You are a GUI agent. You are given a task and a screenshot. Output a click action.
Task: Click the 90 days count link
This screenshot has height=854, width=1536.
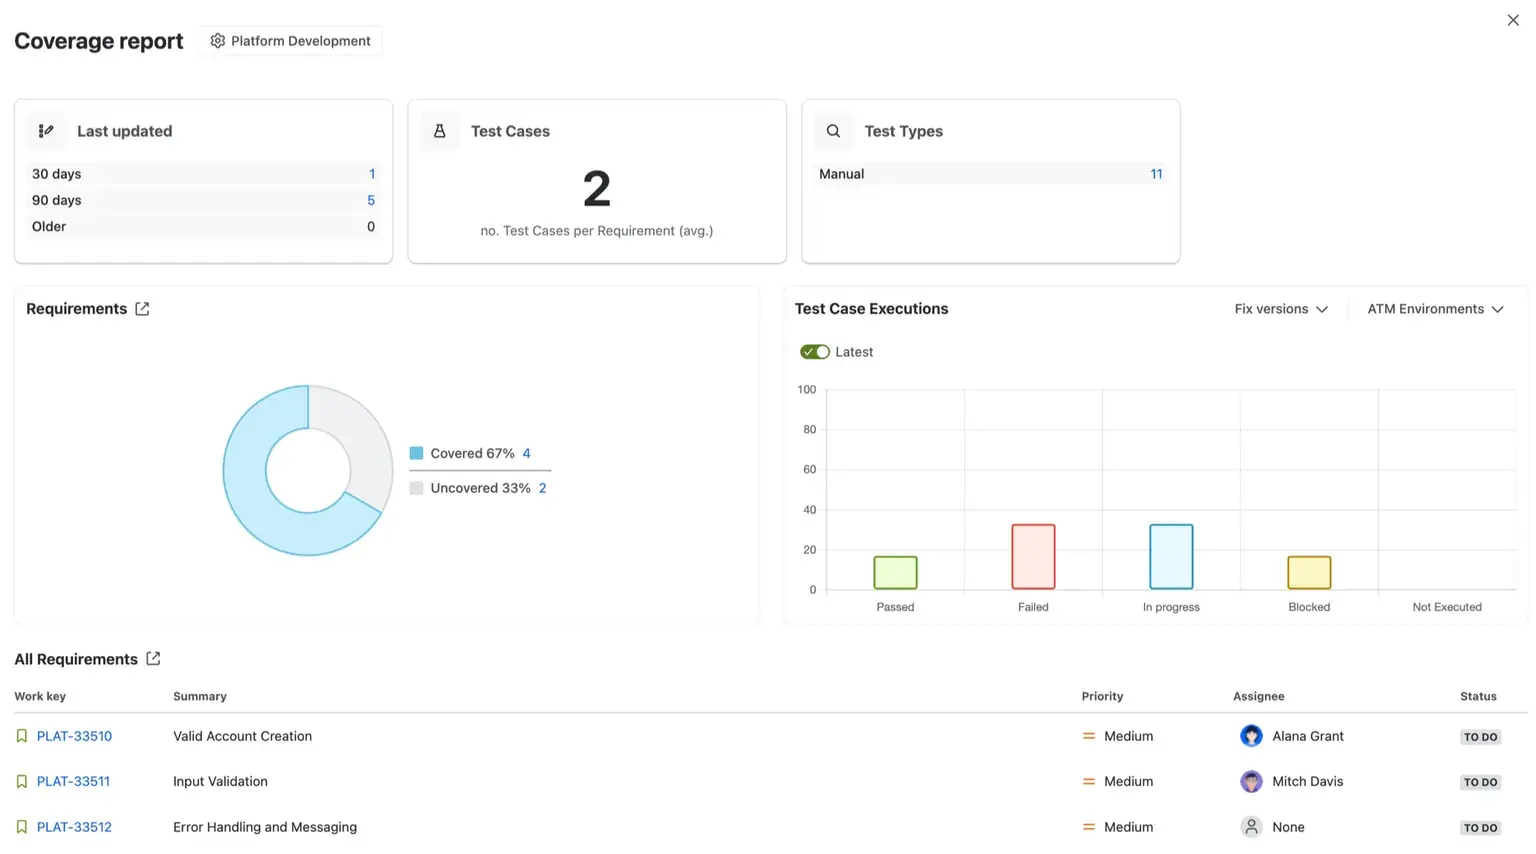tap(371, 200)
